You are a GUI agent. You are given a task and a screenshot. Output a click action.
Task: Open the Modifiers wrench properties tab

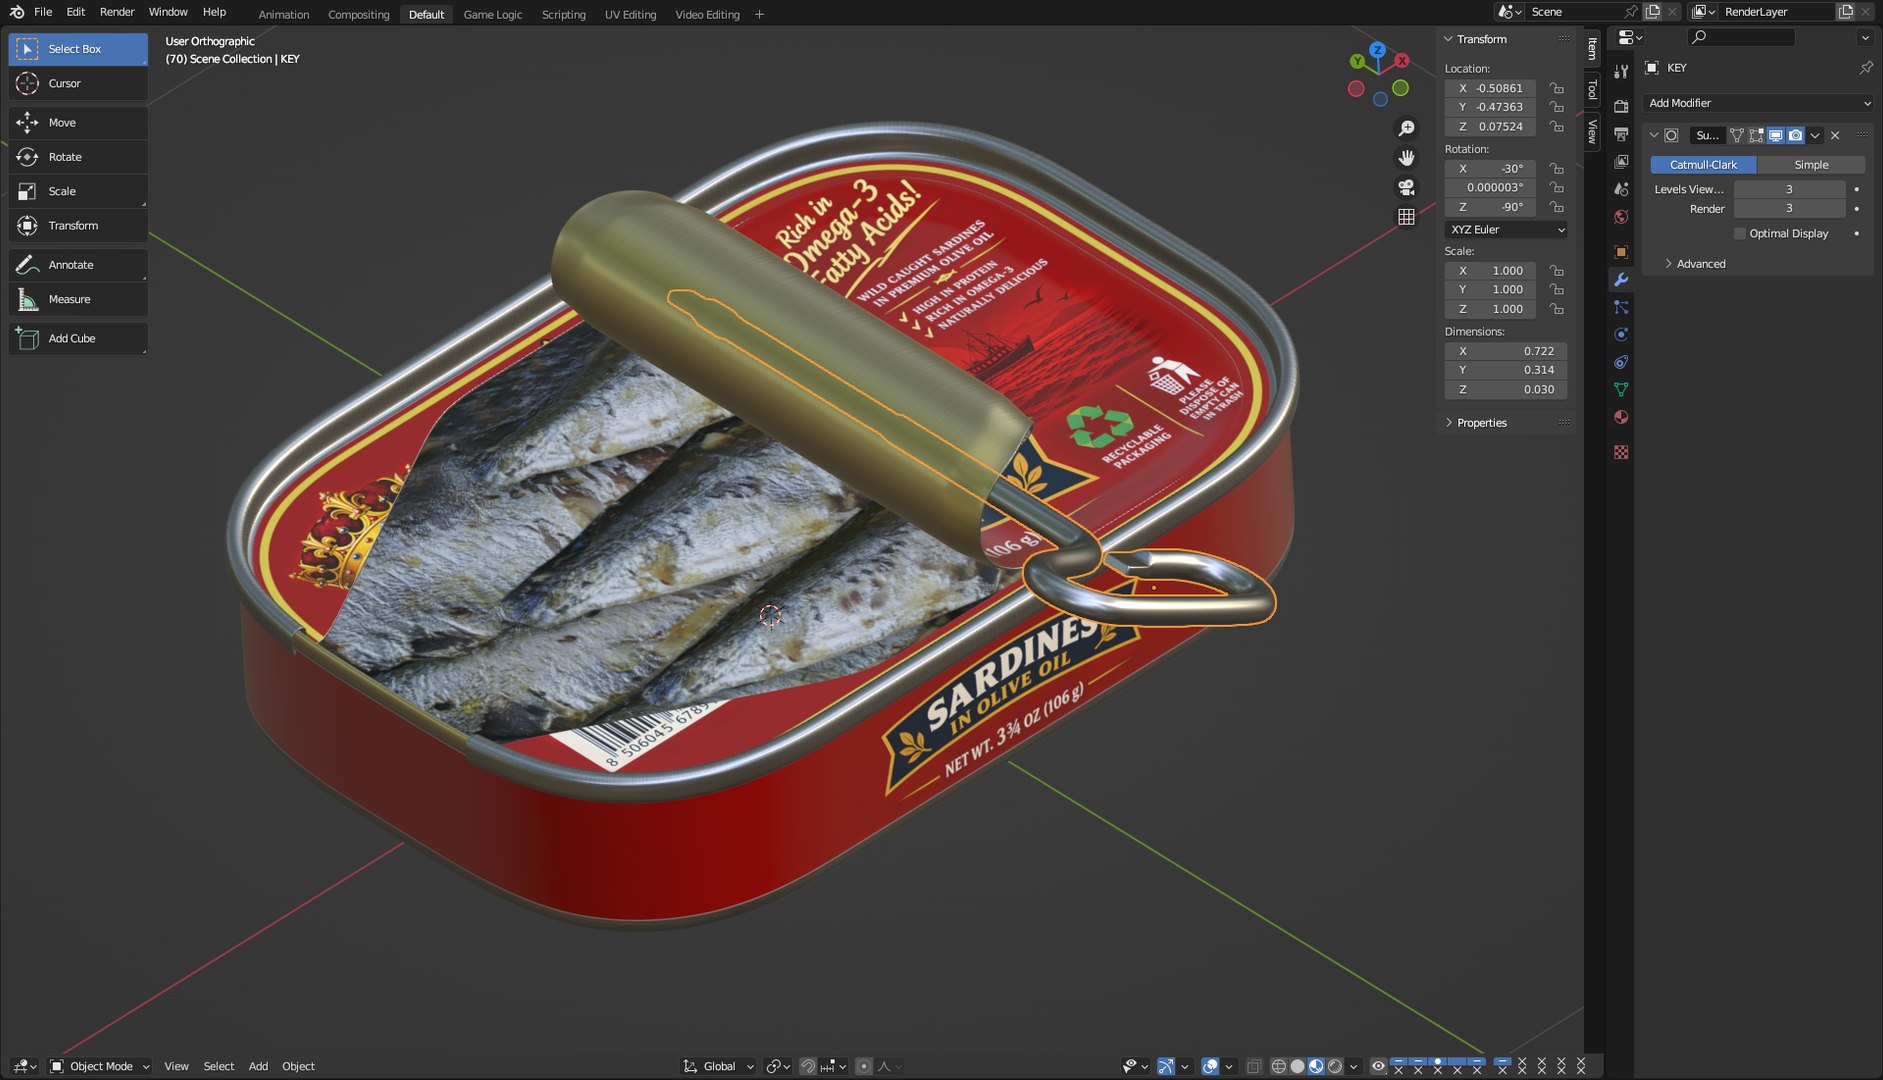click(x=1621, y=280)
